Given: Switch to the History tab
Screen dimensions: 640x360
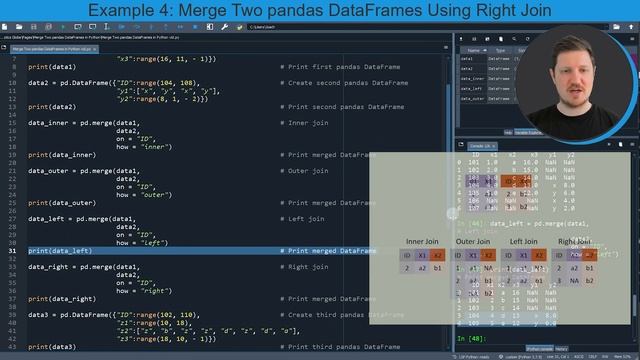Looking at the screenshot, I should (x=562, y=349).
